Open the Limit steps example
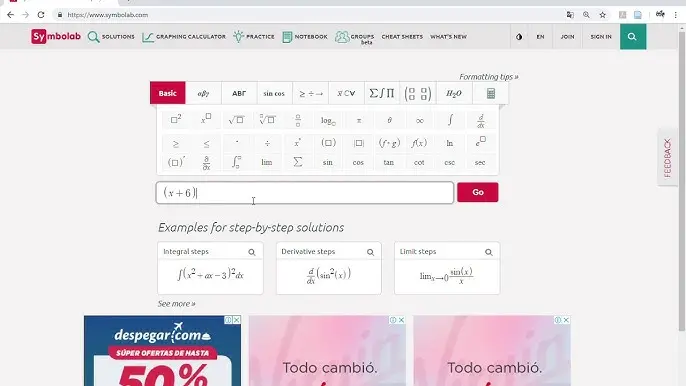 click(447, 268)
